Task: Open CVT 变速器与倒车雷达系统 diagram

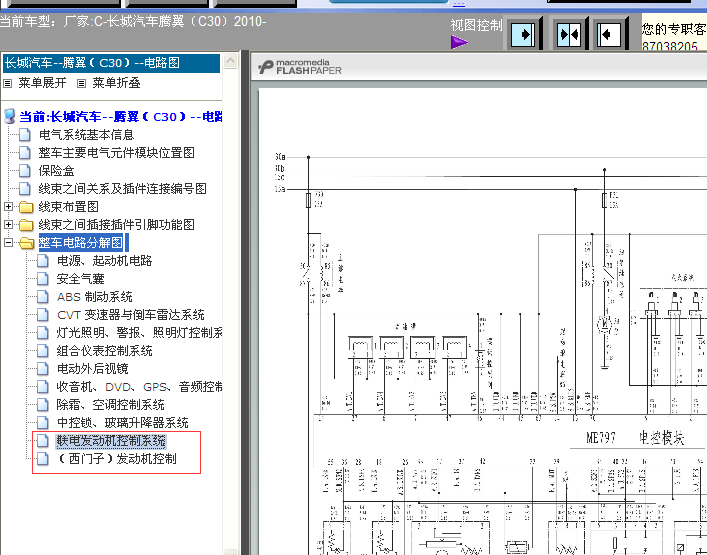Action: pyautogui.click(x=131, y=315)
